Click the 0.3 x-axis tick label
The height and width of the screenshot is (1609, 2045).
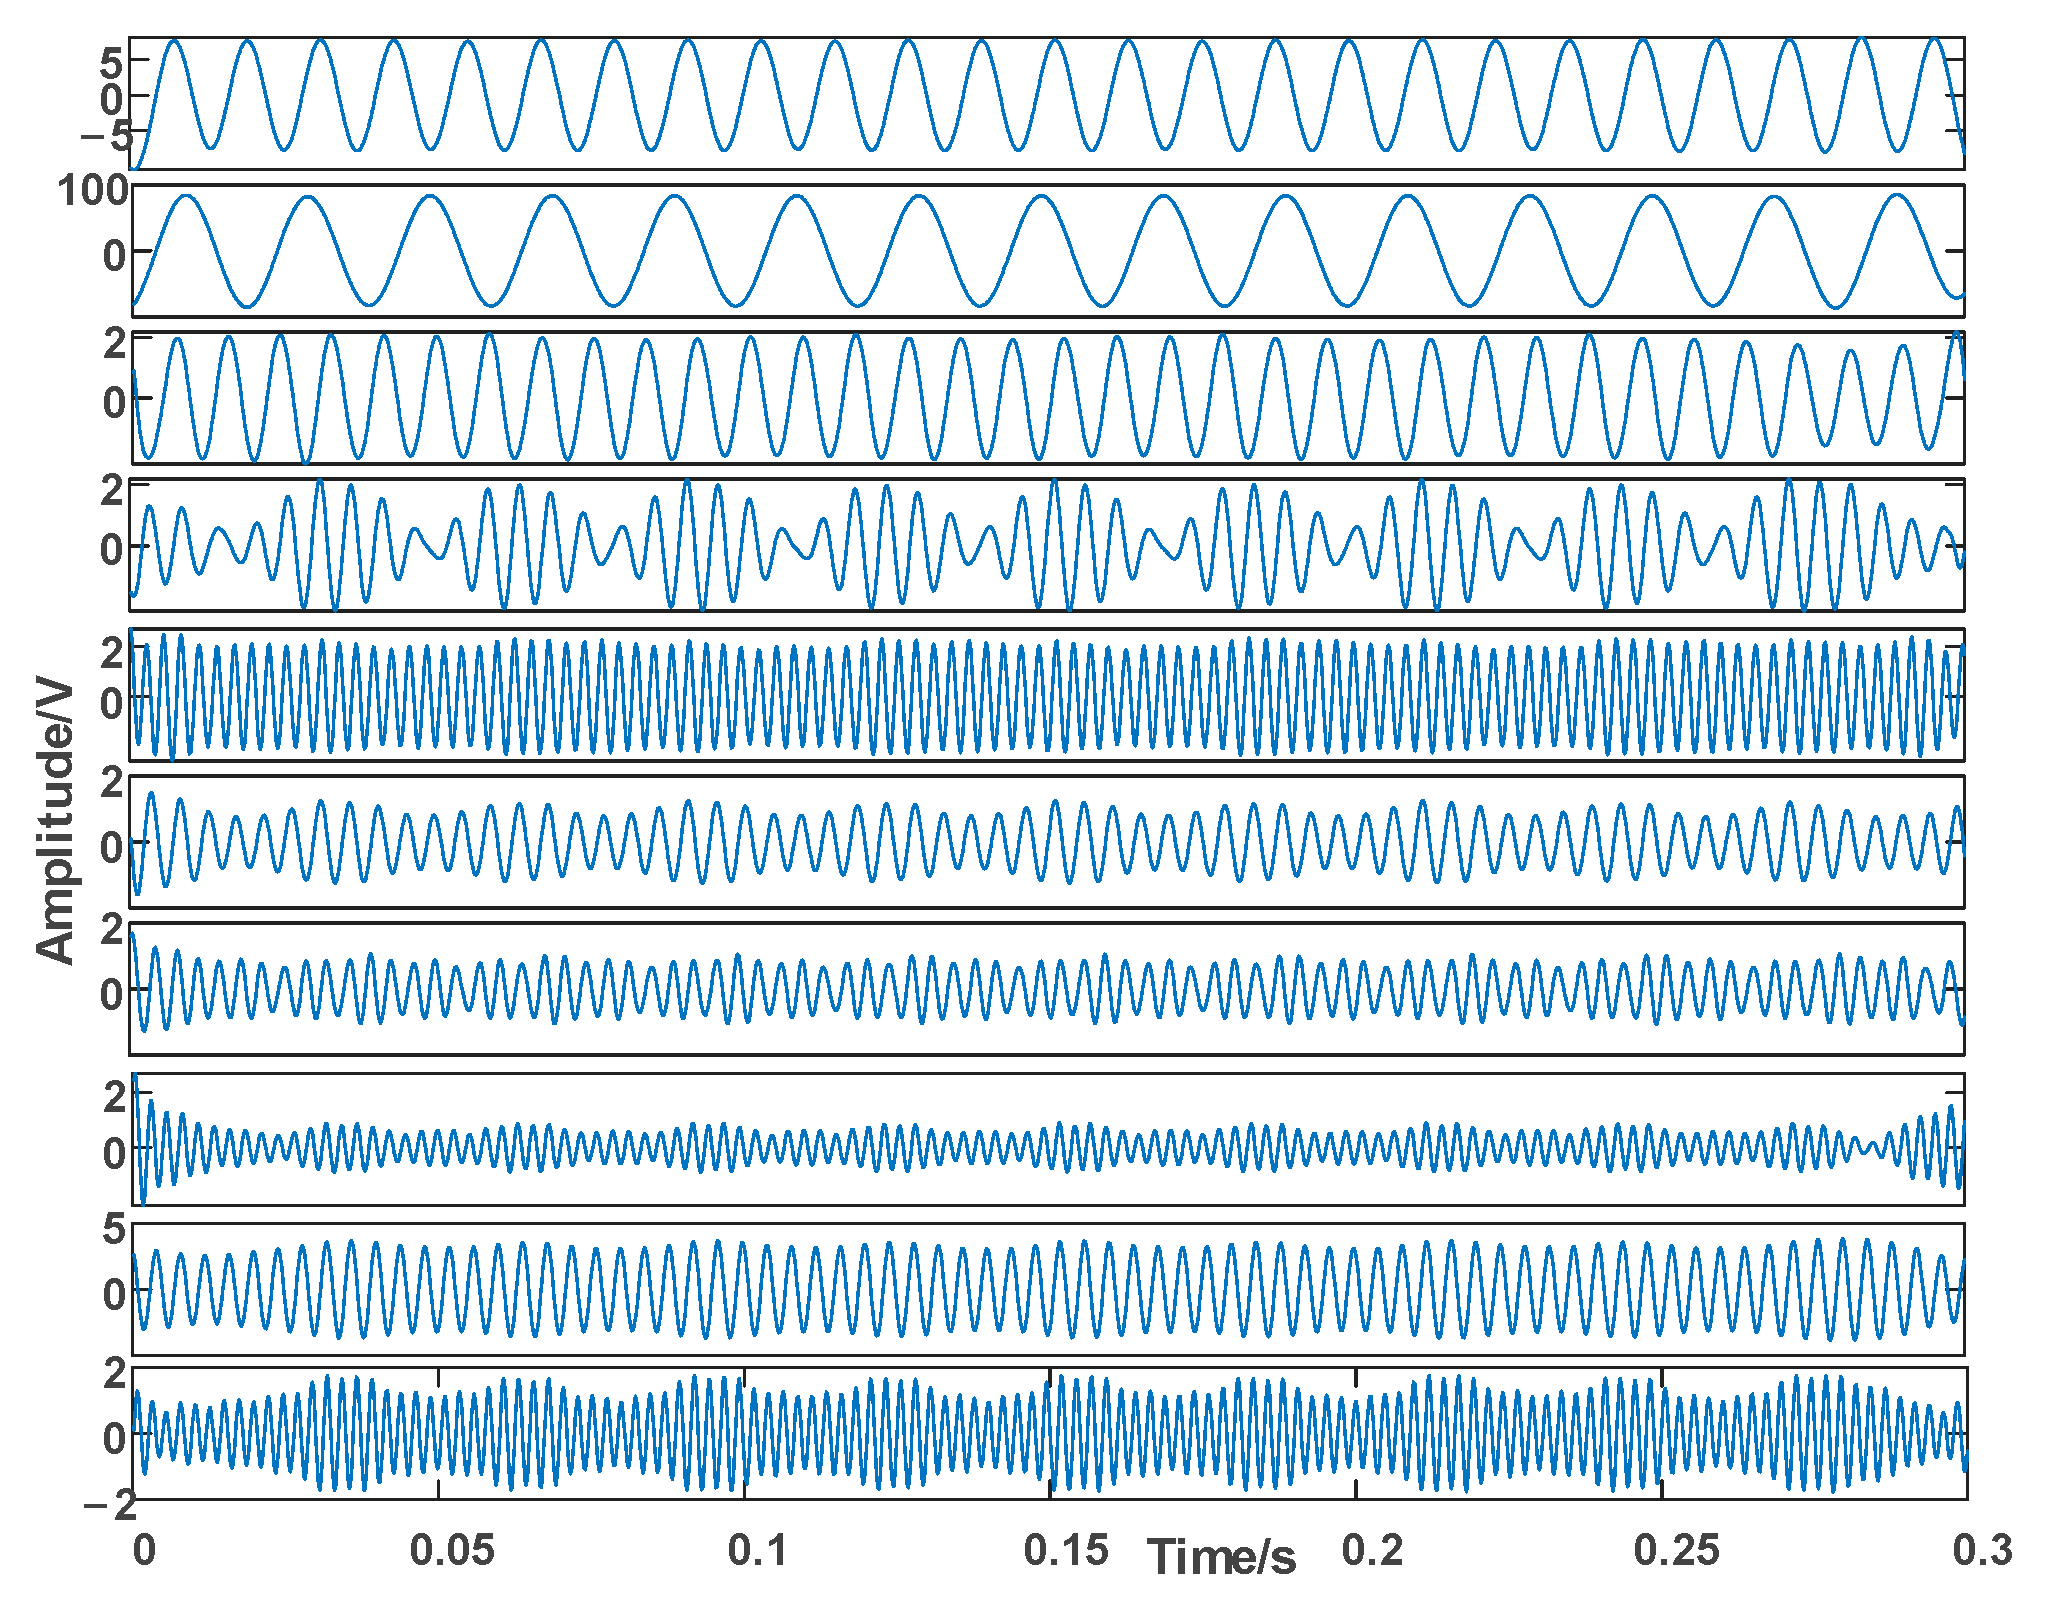tap(1982, 1550)
